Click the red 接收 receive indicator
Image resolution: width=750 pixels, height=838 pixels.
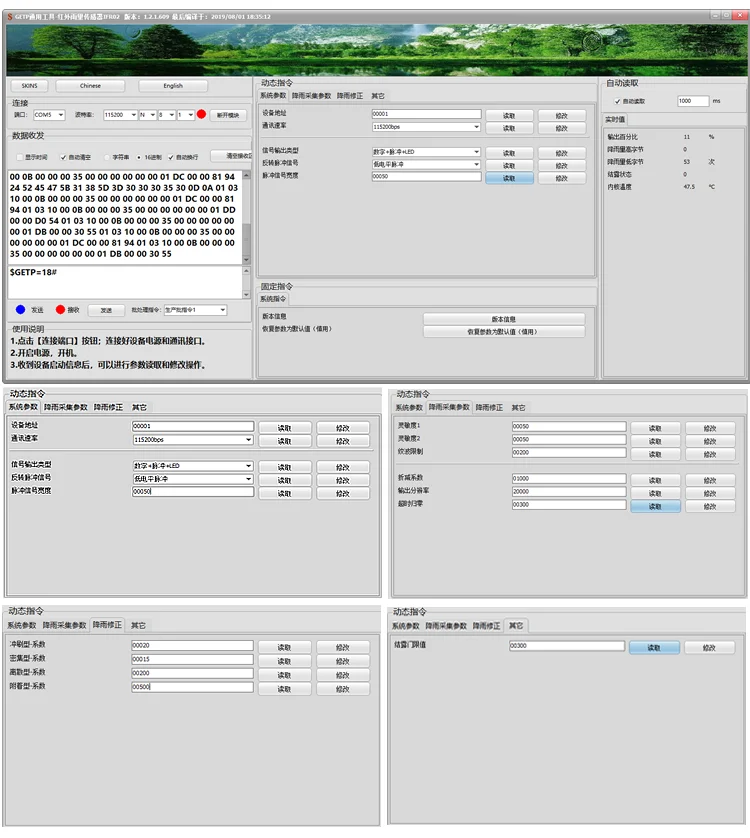click(x=60, y=309)
